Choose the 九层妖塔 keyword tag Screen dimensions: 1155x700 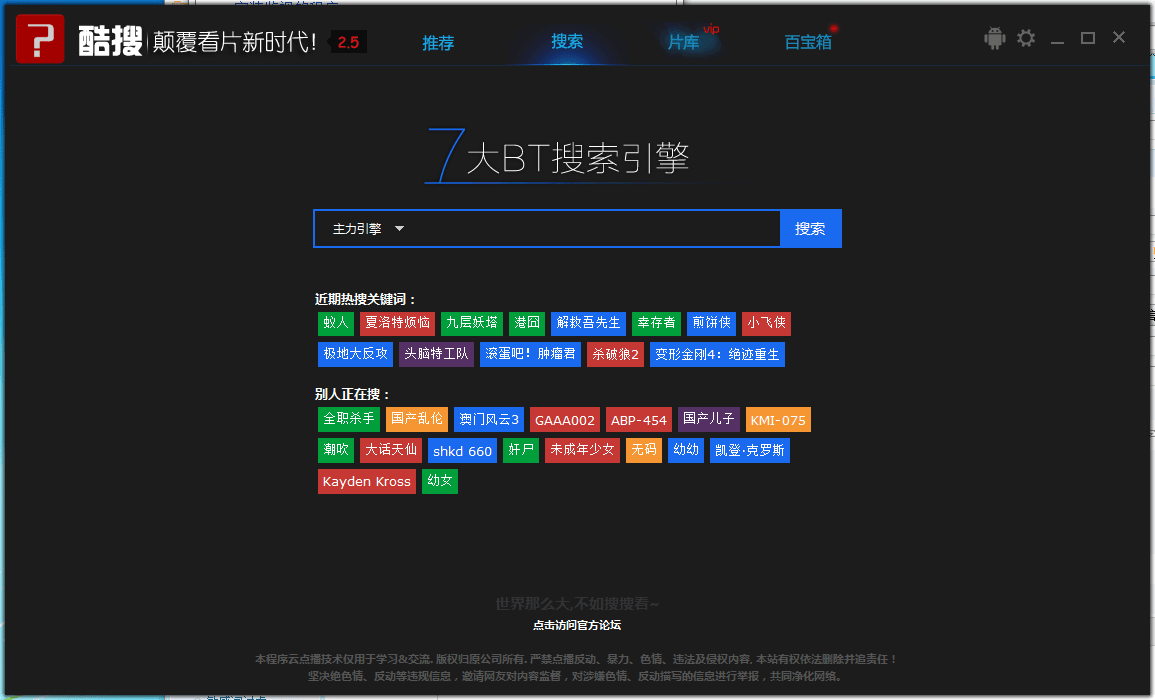click(x=472, y=323)
